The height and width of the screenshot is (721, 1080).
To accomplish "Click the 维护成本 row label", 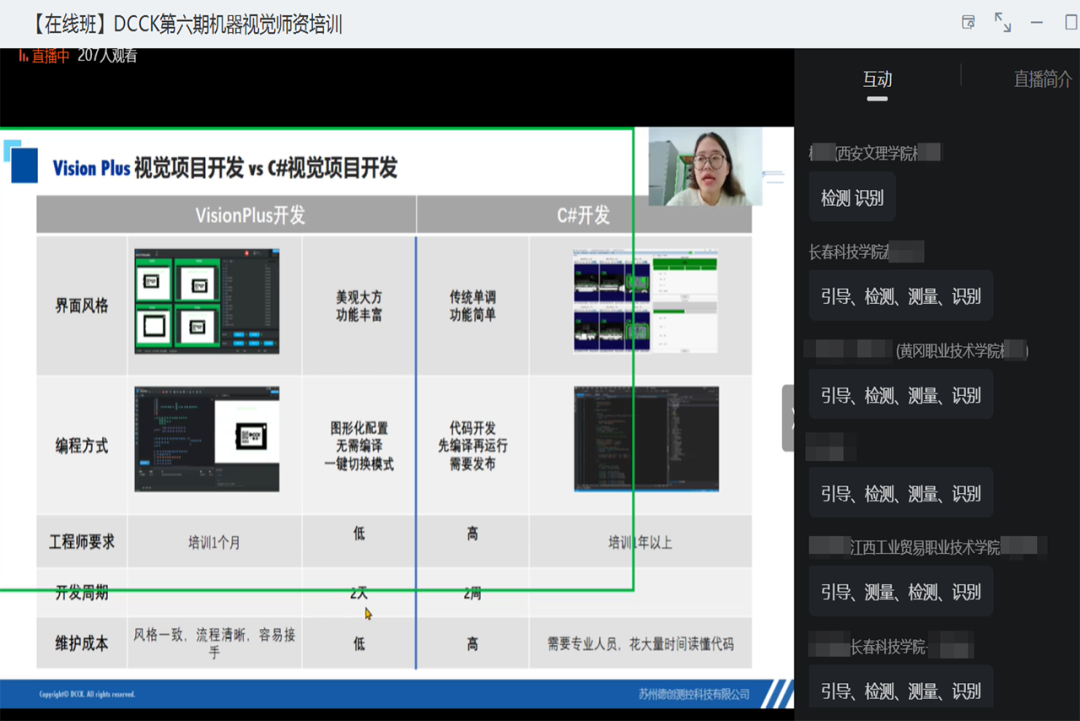I will coord(82,644).
